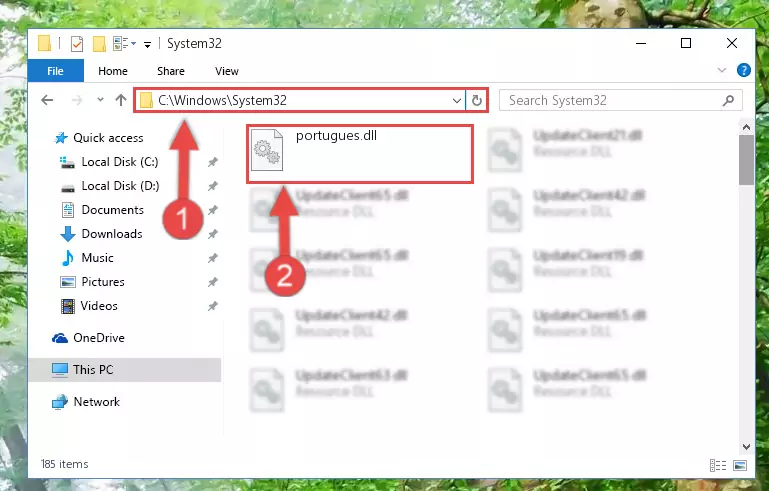Screen dimensions: 769x491
Task: Open the view options icon dropdown in the title bar
Action: click(124, 44)
